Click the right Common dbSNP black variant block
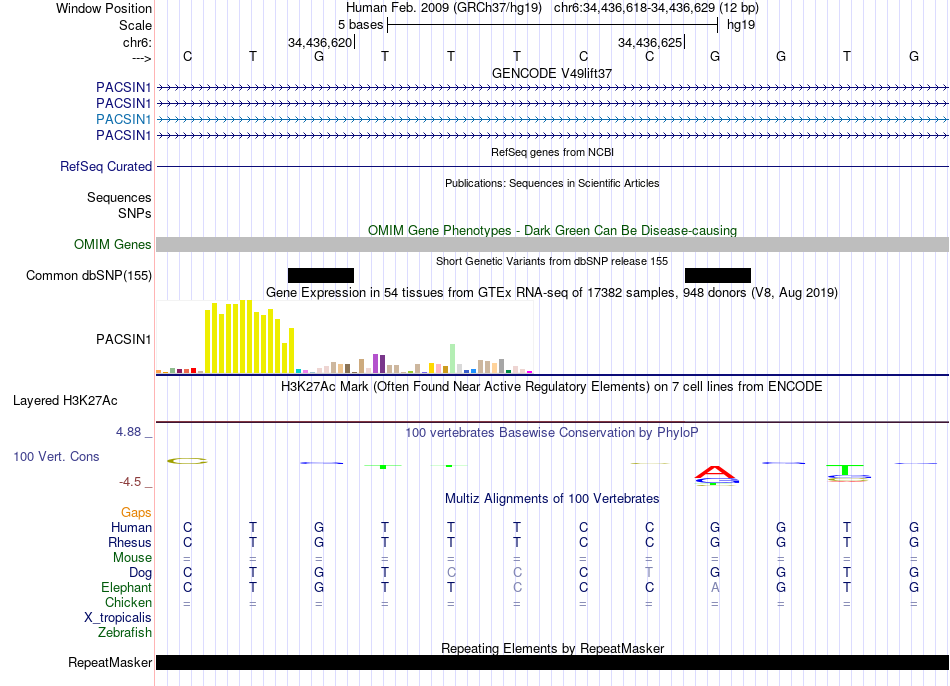950x686 pixels. 717,275
